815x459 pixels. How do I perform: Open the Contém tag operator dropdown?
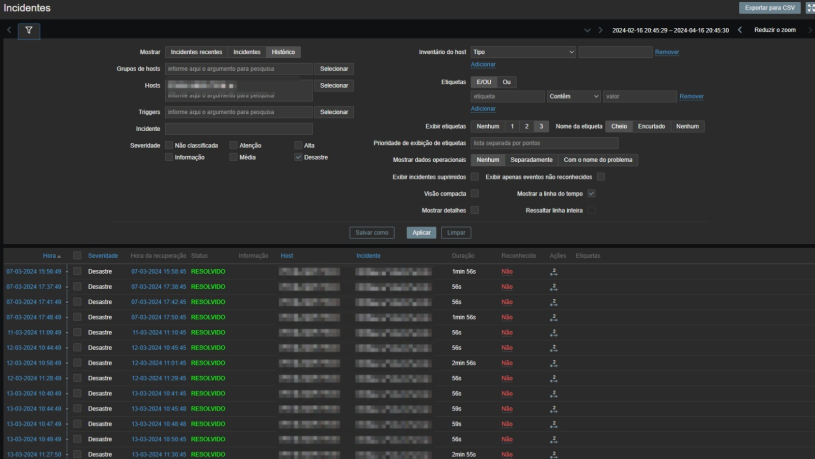(574, 97)
